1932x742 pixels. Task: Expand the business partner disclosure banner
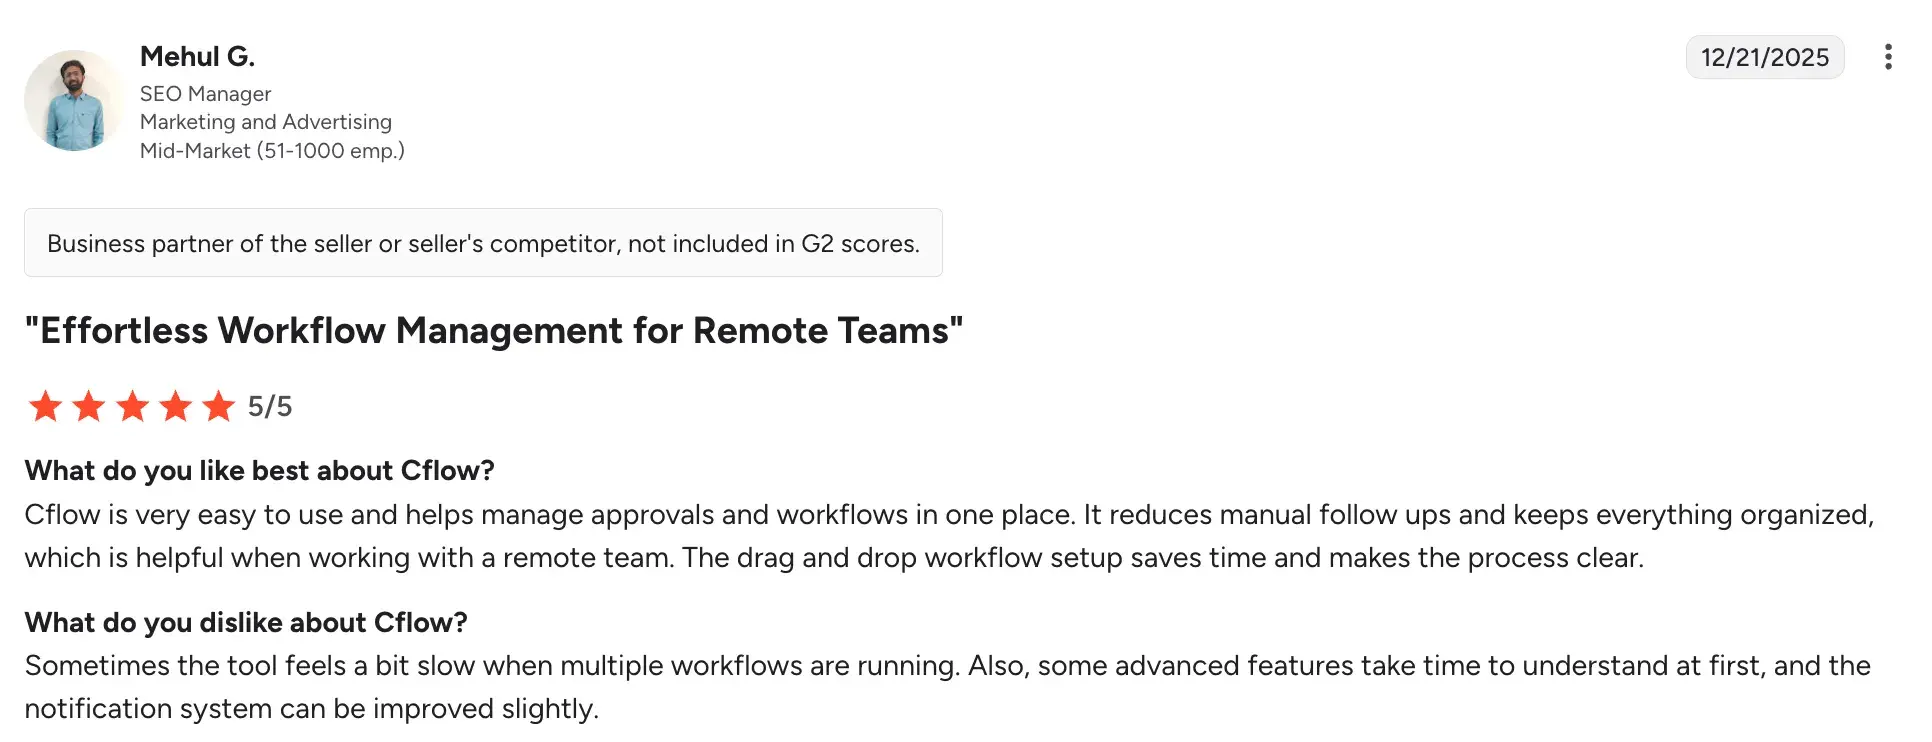(483, 242)
